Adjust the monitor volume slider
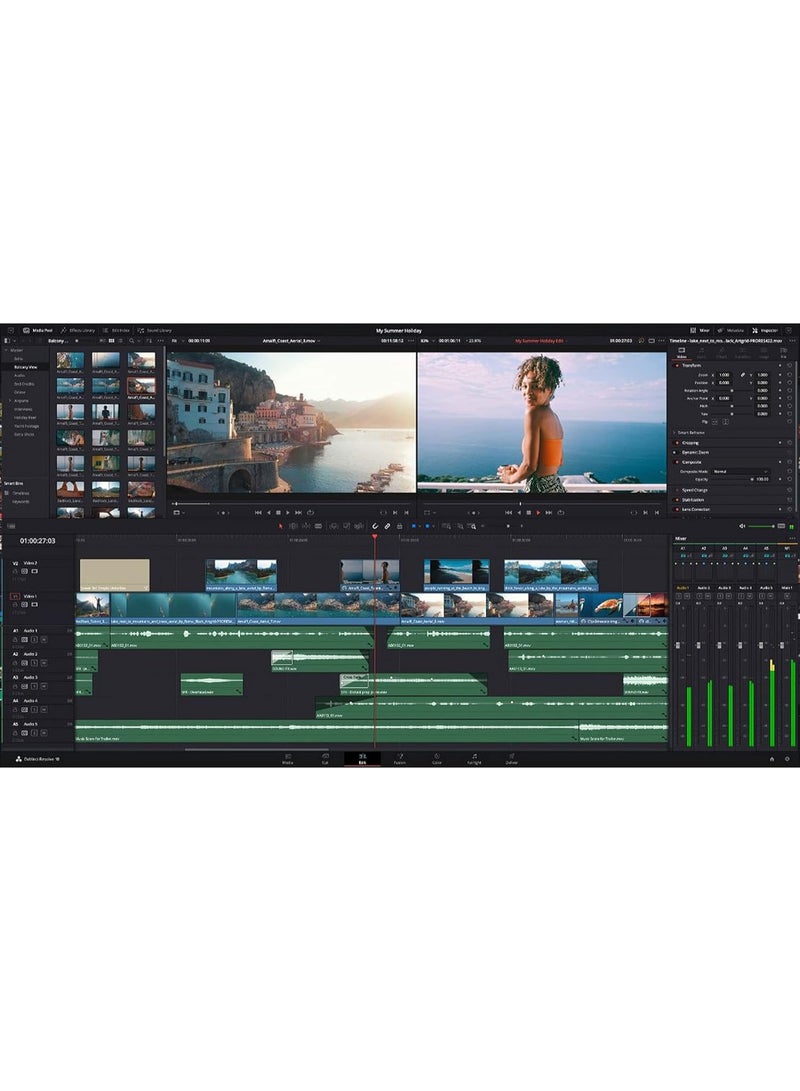800x1091 pixels. (x=762, y=526)
